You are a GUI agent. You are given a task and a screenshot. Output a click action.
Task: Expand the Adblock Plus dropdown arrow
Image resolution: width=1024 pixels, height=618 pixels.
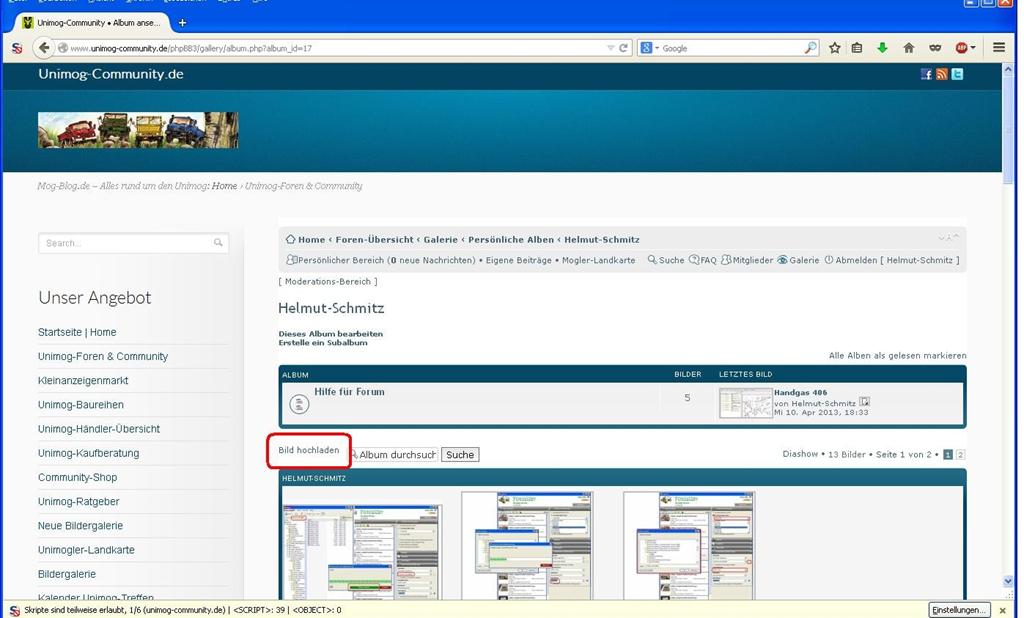pos(973,48)
